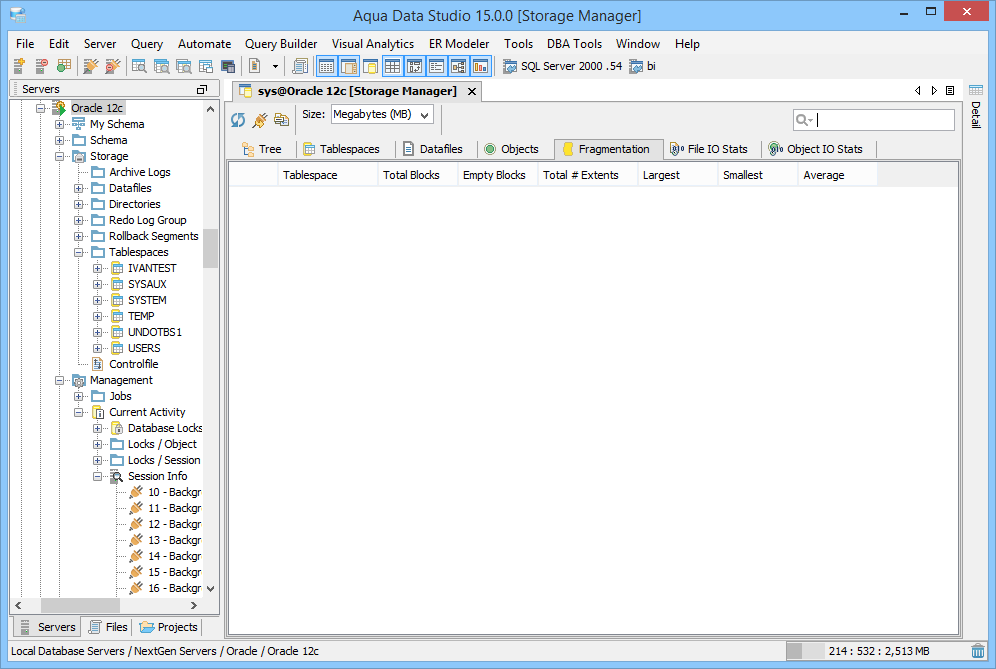Collapse the Tablespaces node

tap(79, 252)
